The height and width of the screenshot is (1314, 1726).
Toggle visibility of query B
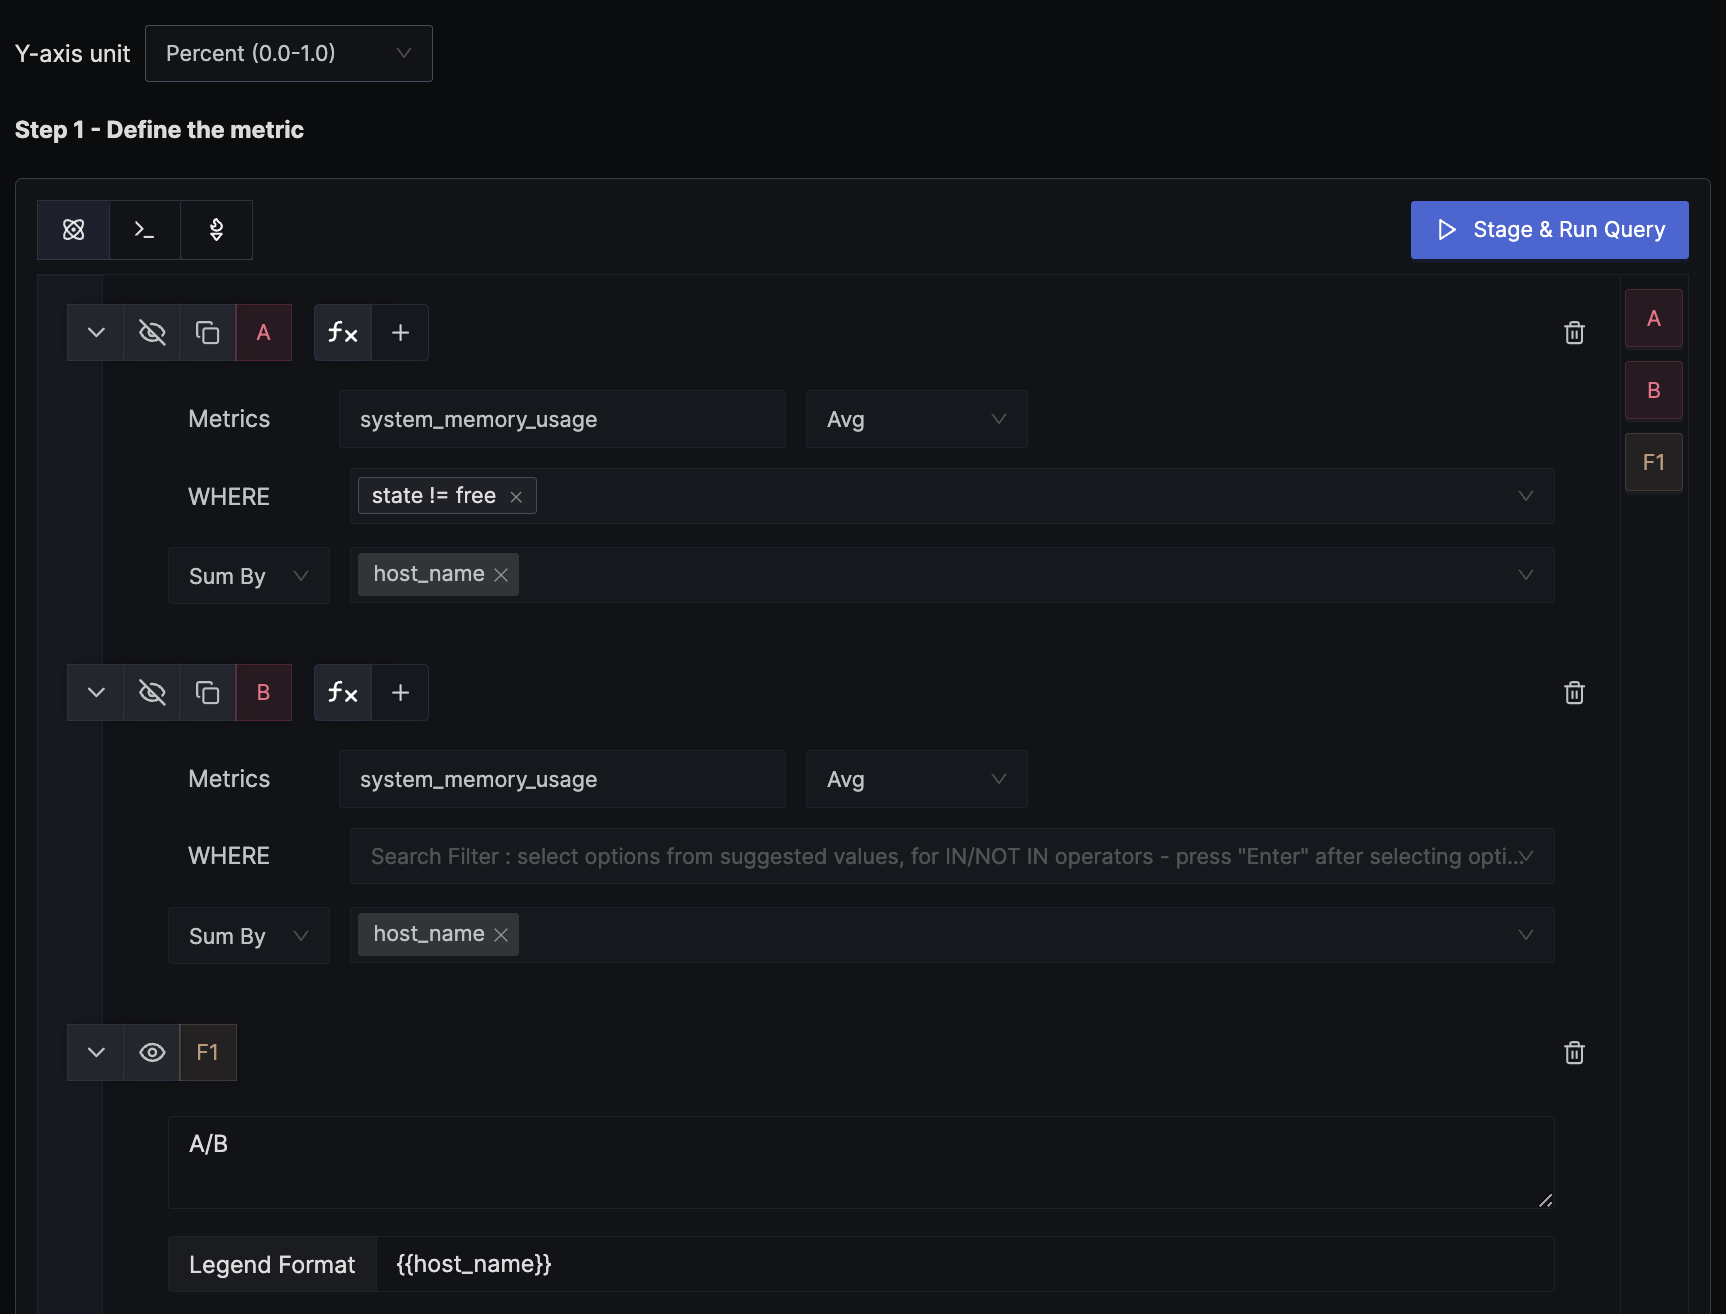point(152,693)
